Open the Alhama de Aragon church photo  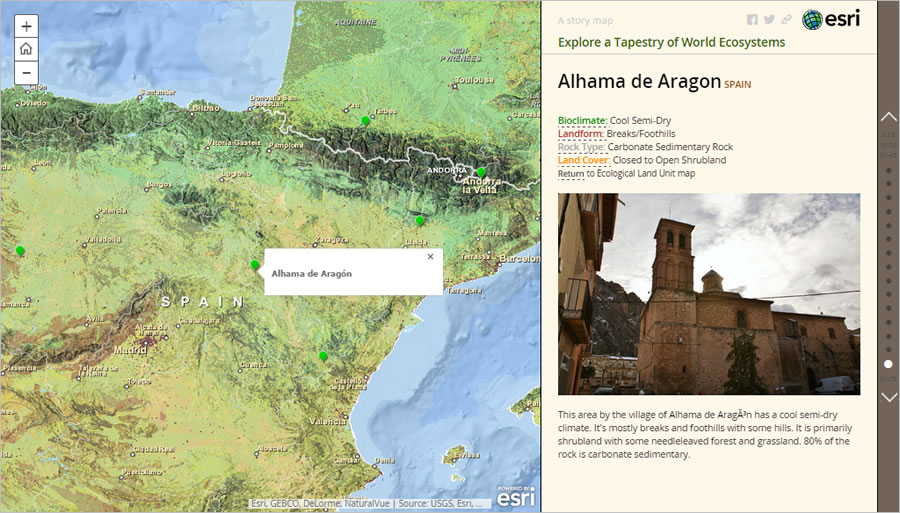click(x=709, y=294)
